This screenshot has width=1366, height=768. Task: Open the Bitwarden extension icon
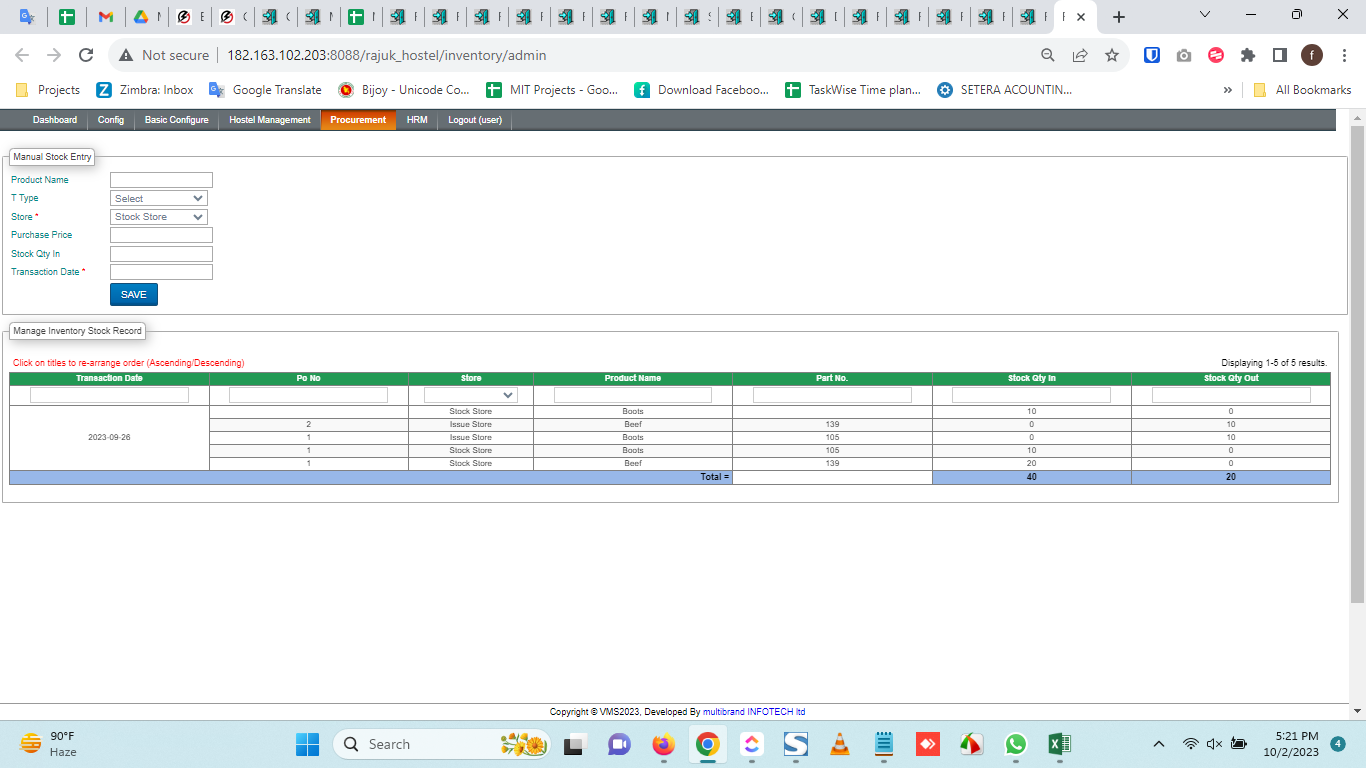pos(1152,55)
